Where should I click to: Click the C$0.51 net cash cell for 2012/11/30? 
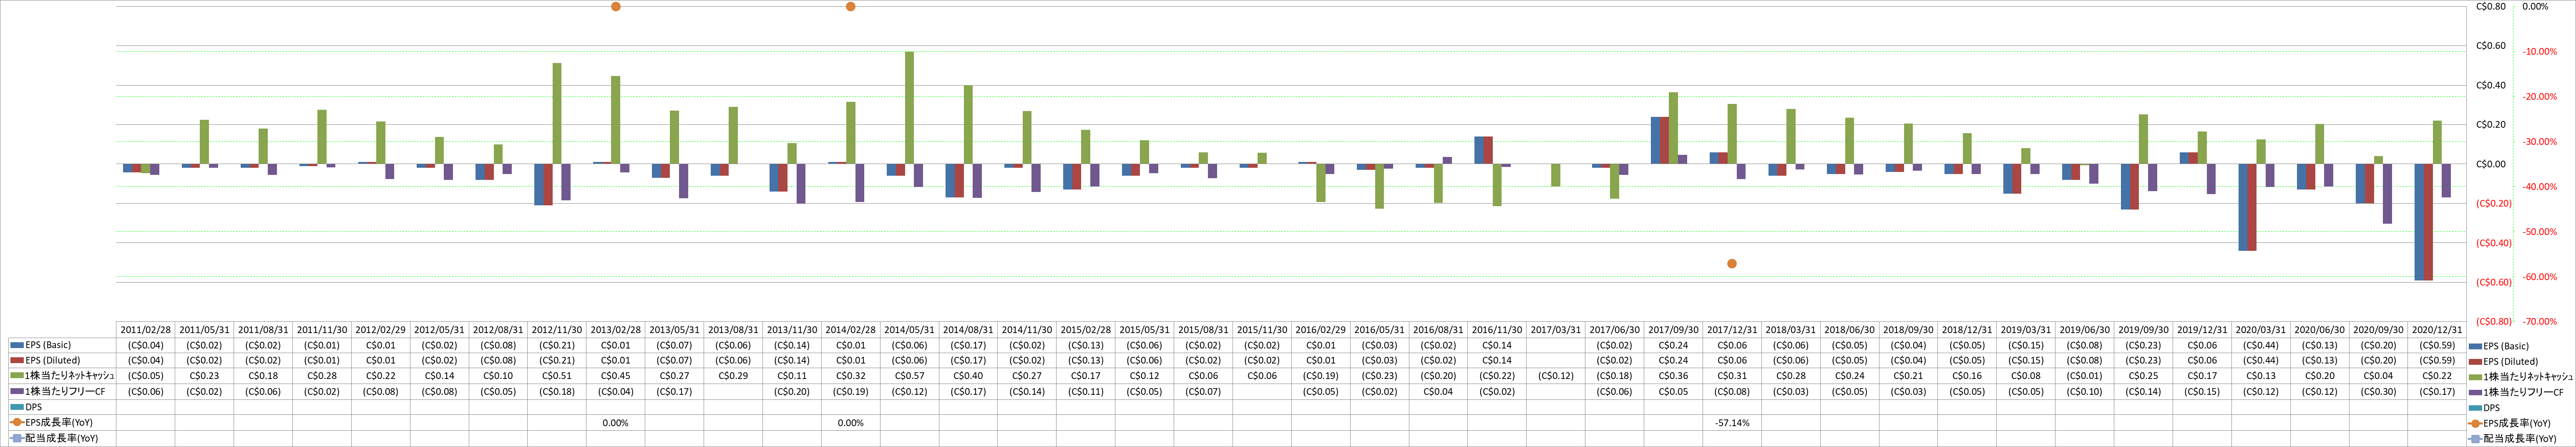click(557, 376)
